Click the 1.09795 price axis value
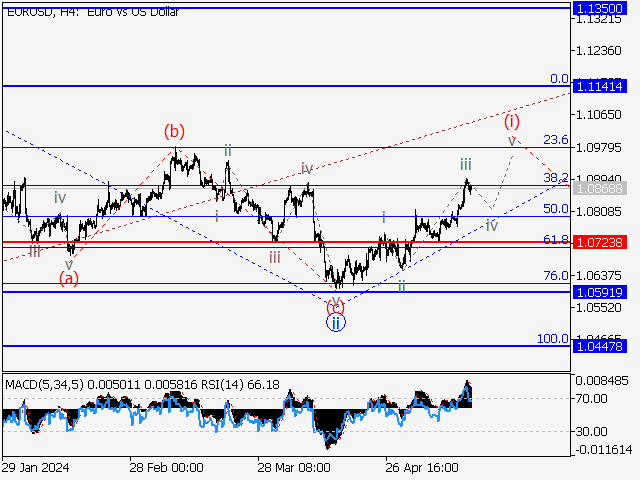 tap(598, 147)
